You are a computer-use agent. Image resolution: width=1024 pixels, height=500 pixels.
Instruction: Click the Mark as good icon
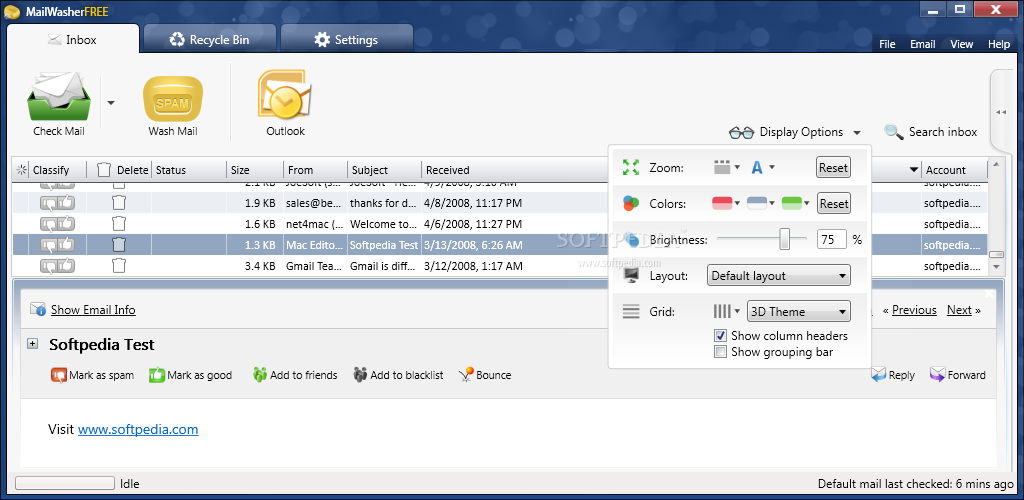[157, 375]
